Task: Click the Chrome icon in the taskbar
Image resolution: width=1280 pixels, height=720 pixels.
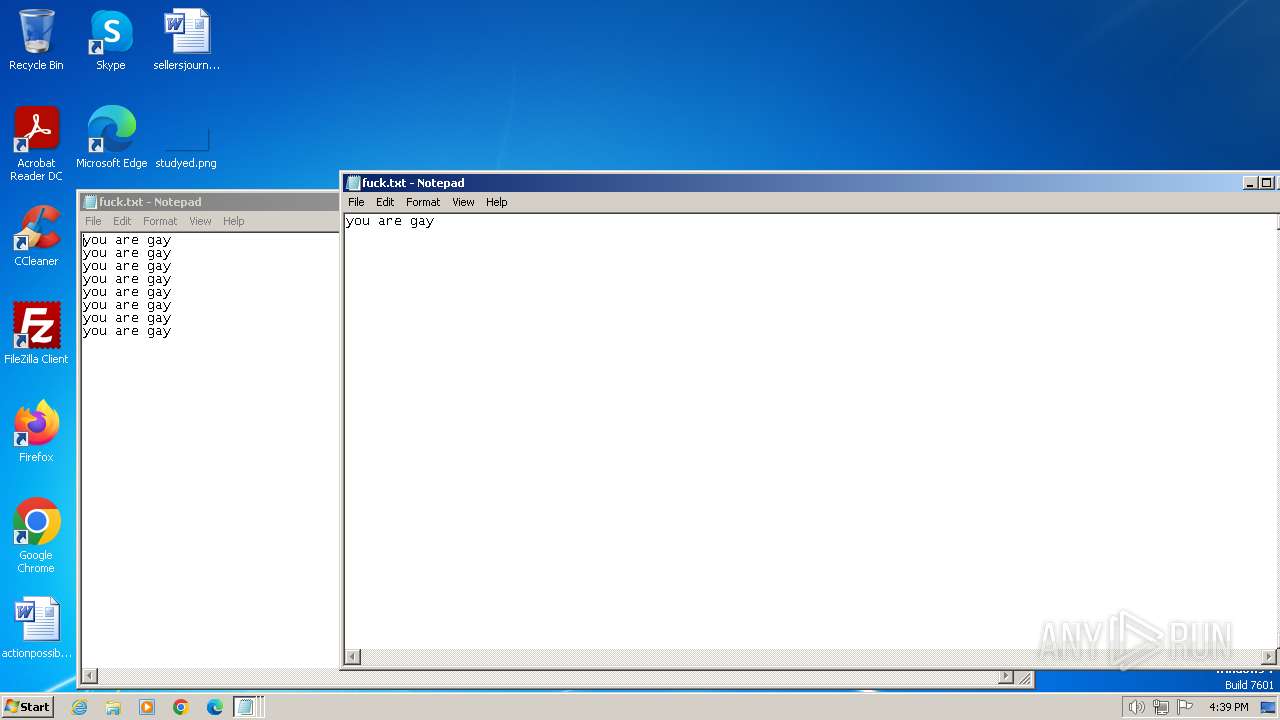Action: click(x=181, y=707)
